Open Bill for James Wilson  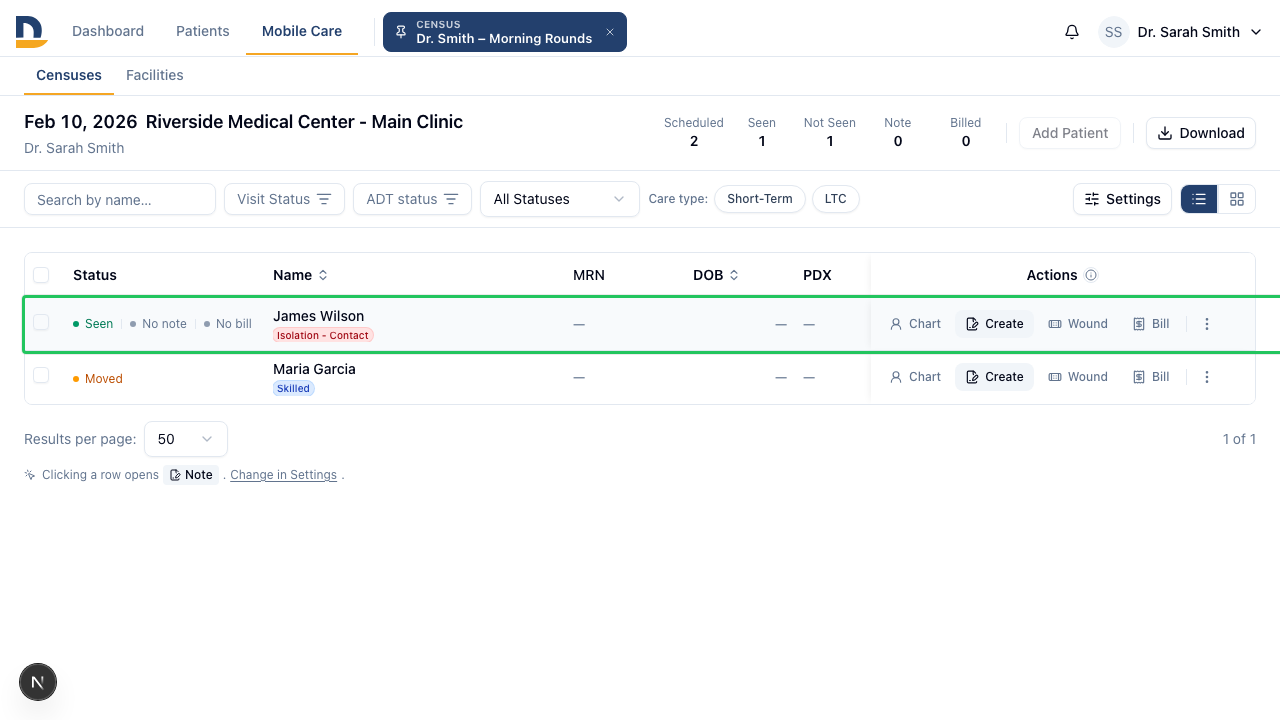click(x=1151, y=324)
